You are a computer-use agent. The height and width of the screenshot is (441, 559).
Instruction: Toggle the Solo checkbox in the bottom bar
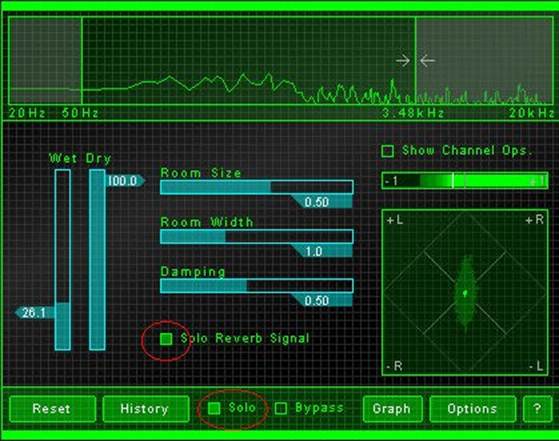click(214, 408)
